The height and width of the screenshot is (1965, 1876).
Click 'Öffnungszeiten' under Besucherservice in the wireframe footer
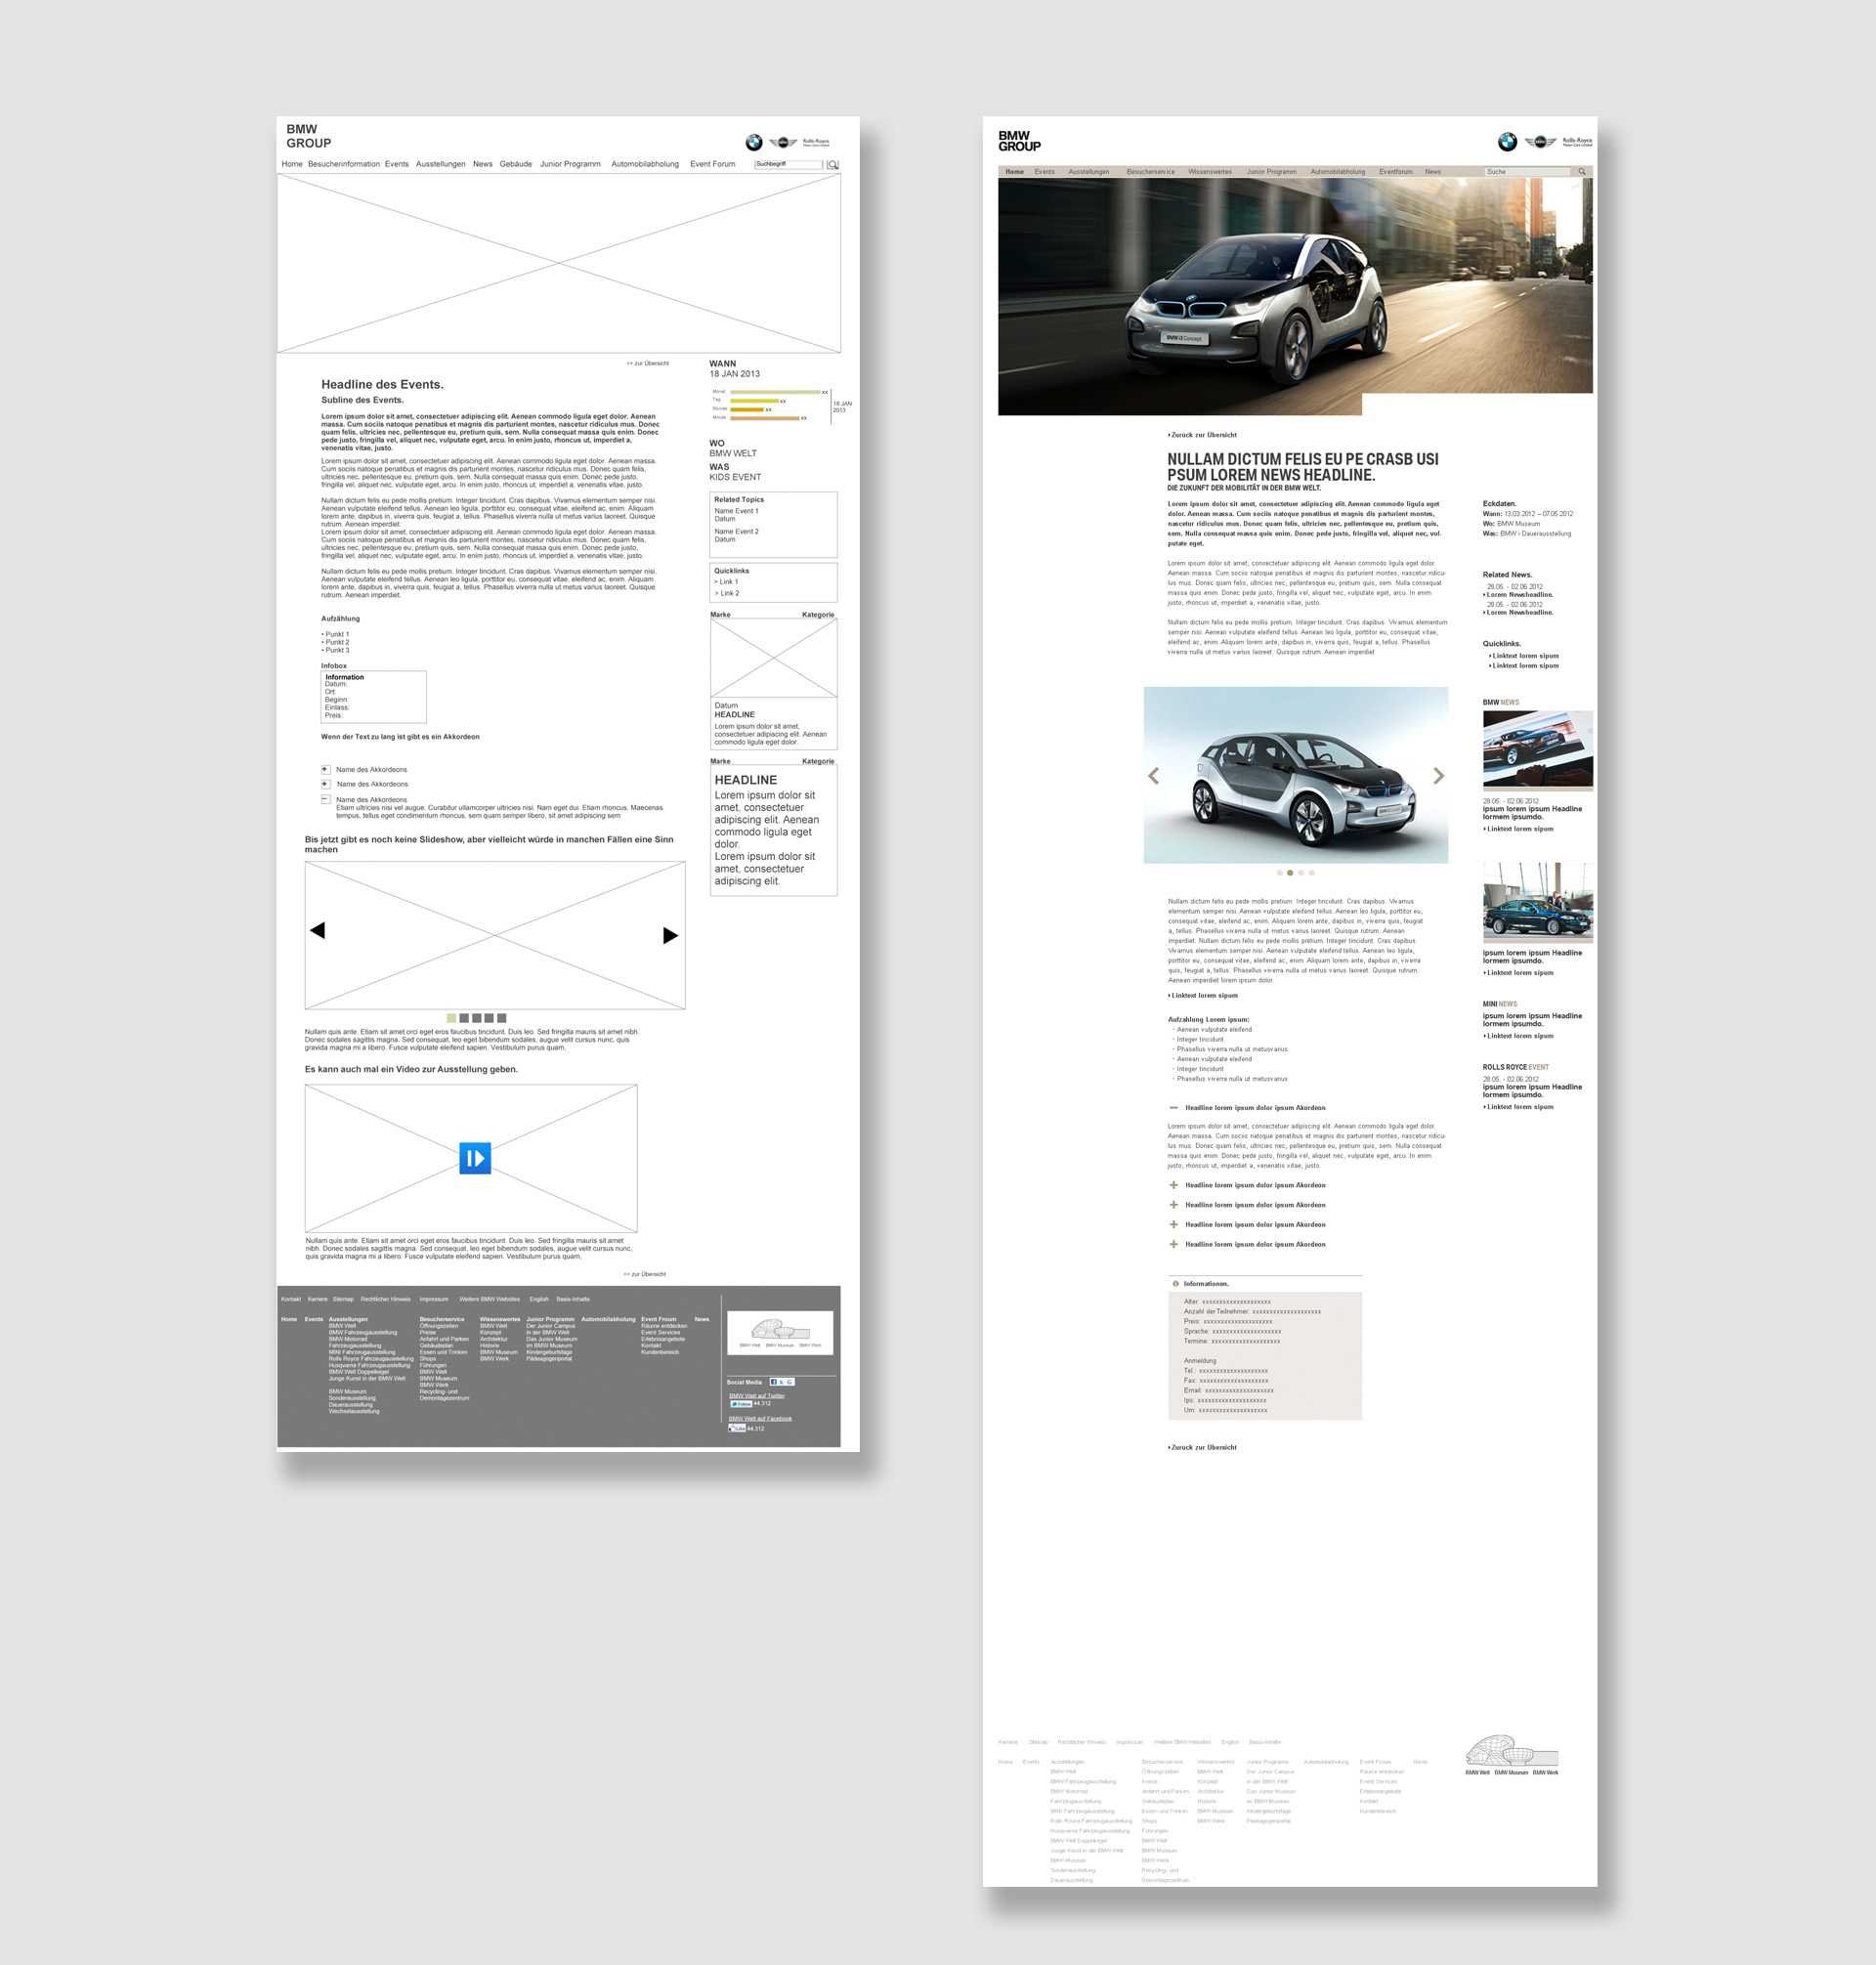coord(439,1326)
